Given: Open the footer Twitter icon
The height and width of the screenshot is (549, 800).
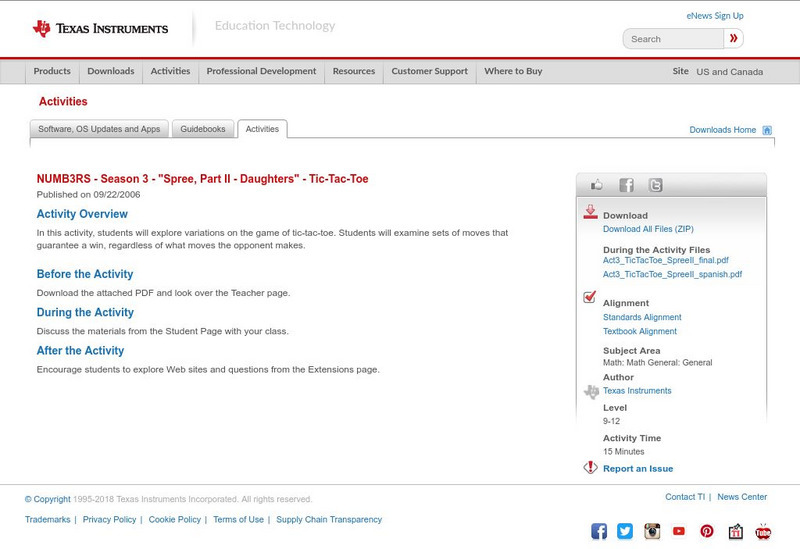Looking at the screenshot, I should pyautogui.click(x=625, y=531).
